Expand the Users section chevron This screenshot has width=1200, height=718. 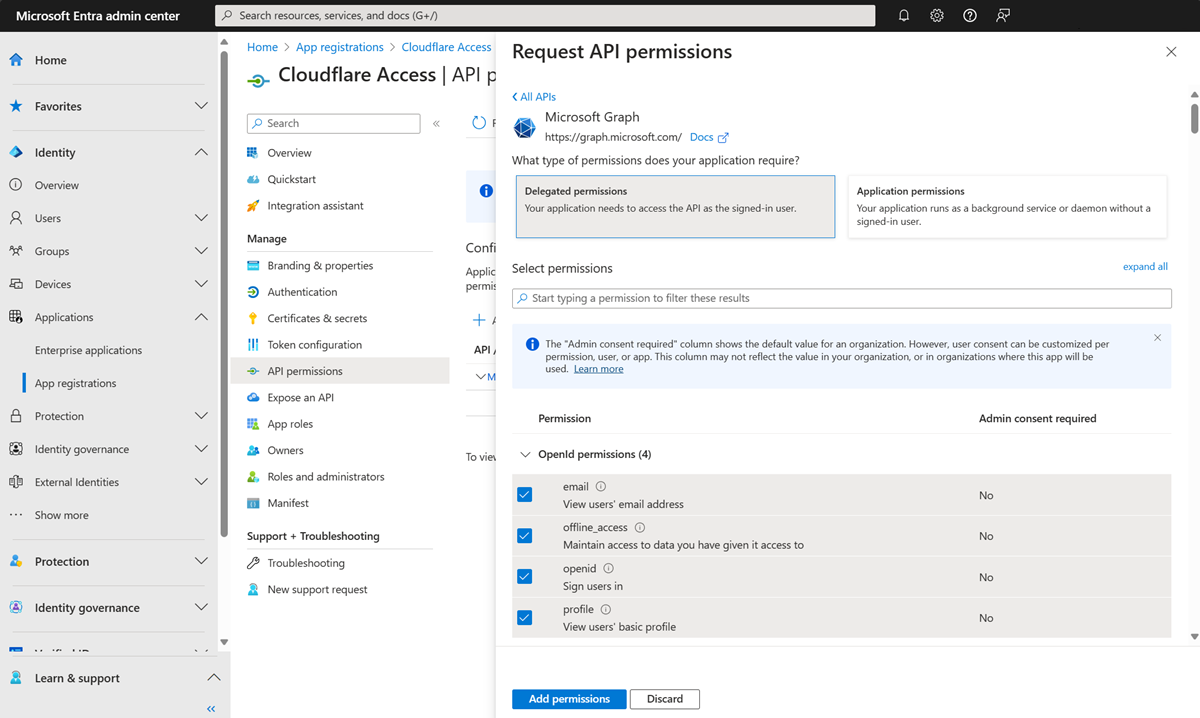[x=201, y=218]
